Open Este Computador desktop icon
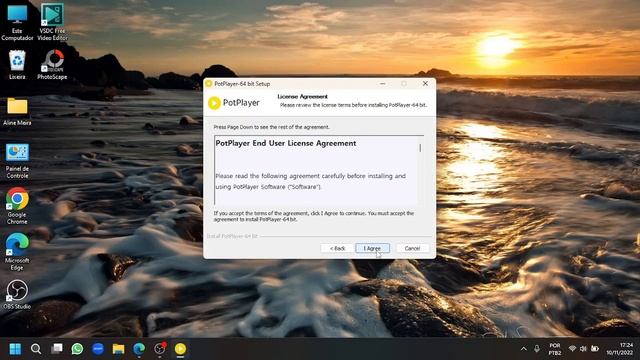Image resolution: width=640 pixels, height=360 pixels. pos(17,22)
